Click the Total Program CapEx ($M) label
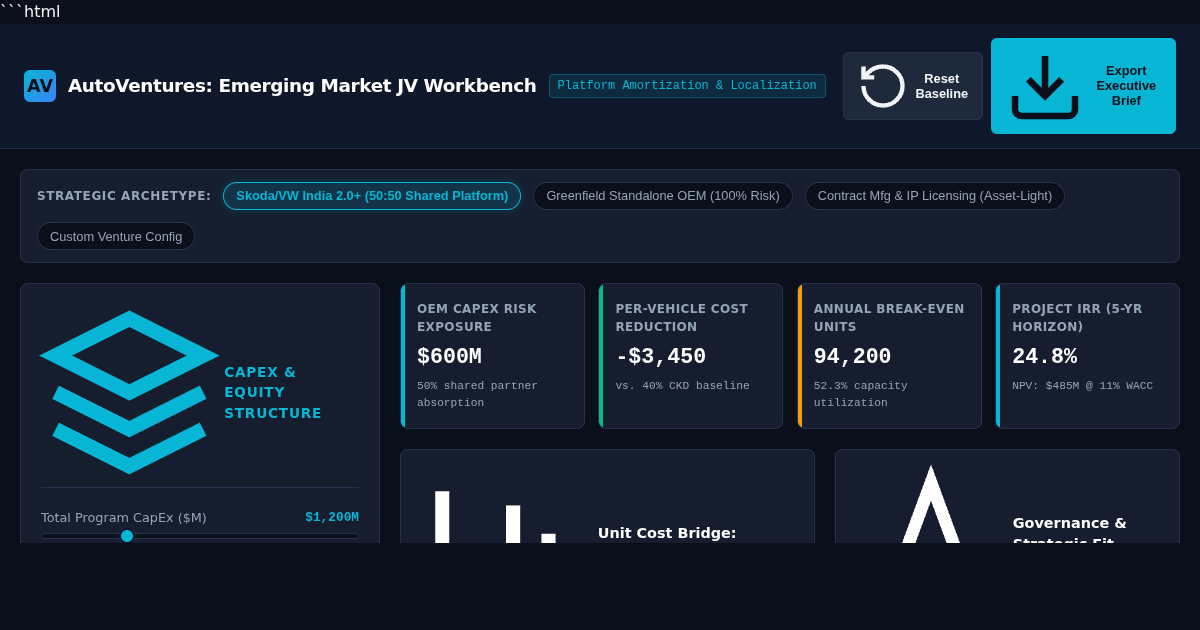The width and height of the screenshot is (1200, 630). [124, 518]
